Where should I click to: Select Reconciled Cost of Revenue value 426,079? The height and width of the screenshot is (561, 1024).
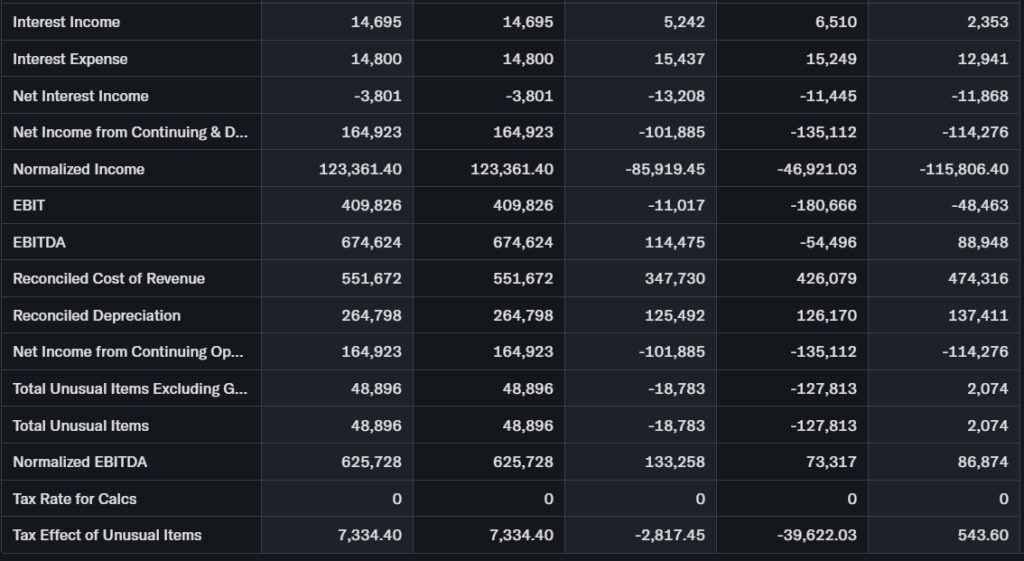click(831, 278)
